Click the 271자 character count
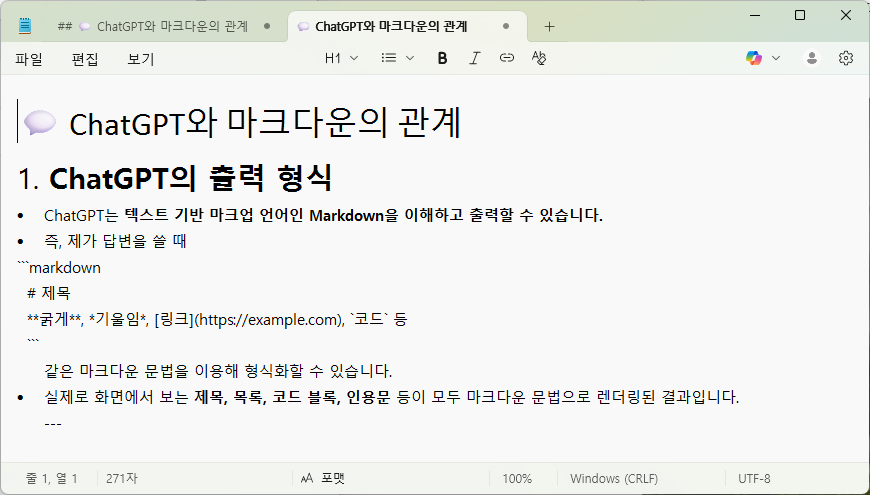The height and width of the screenshot is (495, 870). (x=122, y=478)
